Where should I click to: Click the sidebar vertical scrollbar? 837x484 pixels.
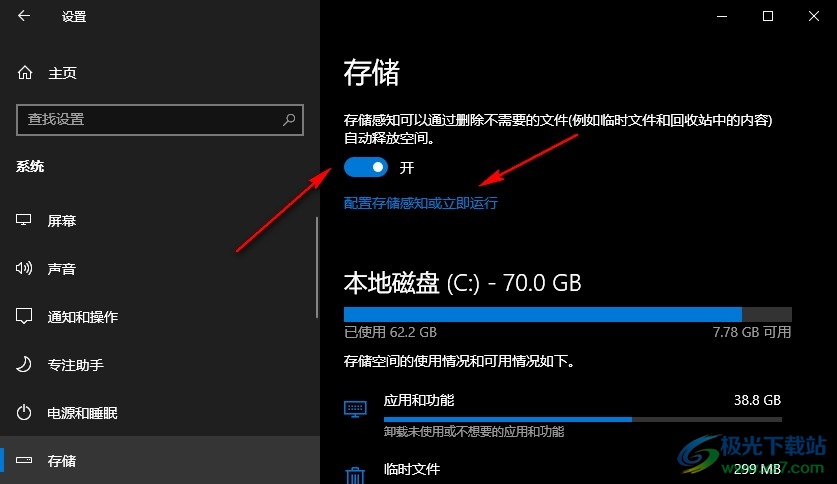[317, 267]
